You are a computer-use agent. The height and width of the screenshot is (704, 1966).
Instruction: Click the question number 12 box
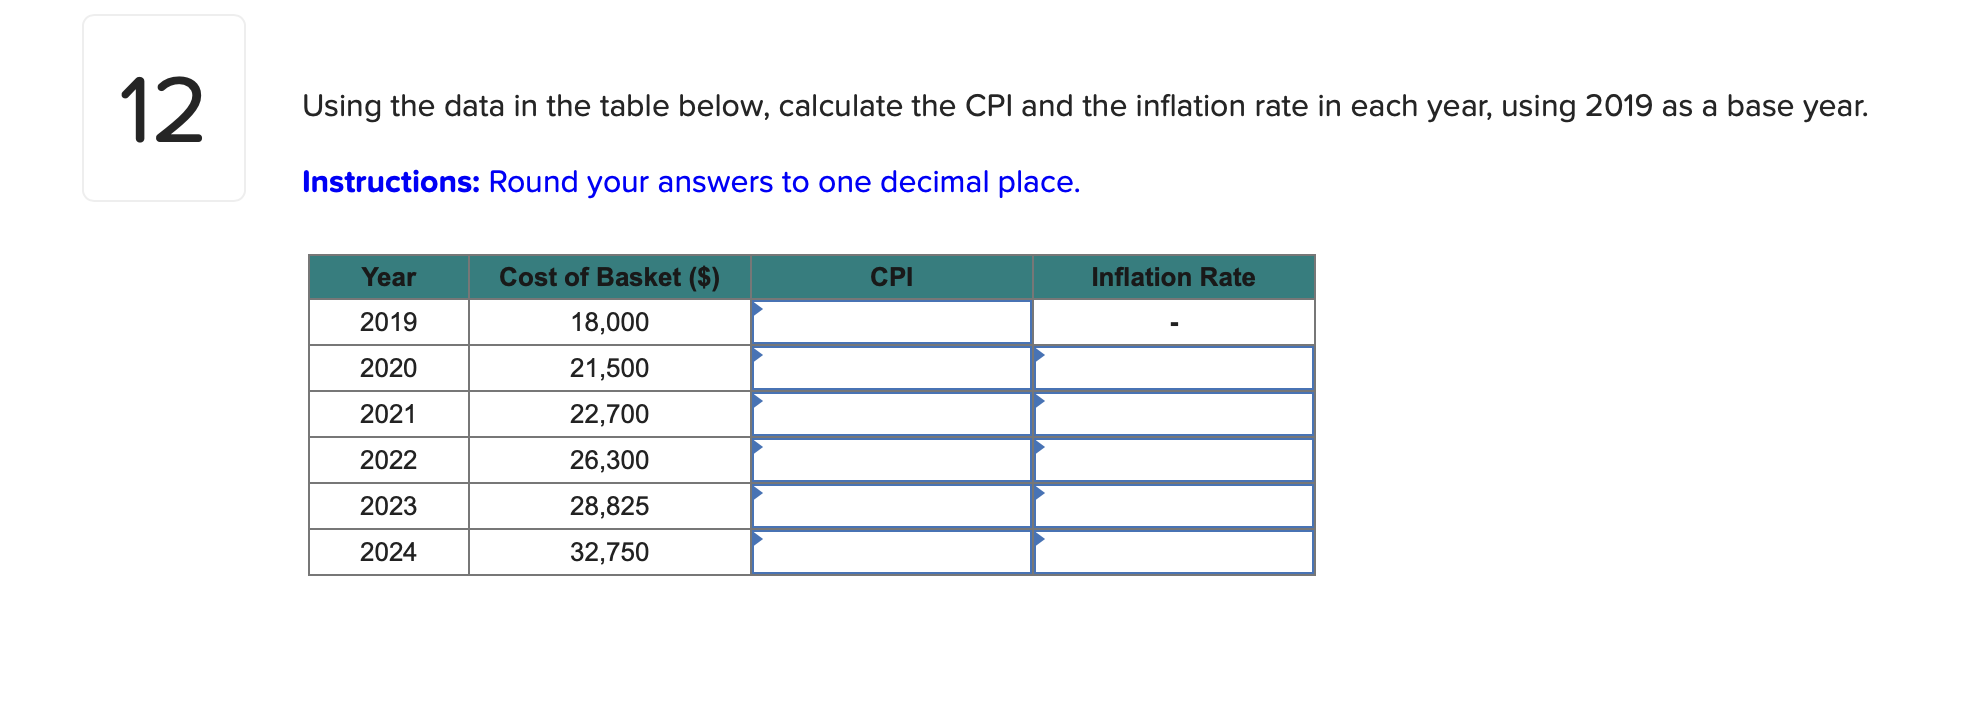click(x=162, y=106)
